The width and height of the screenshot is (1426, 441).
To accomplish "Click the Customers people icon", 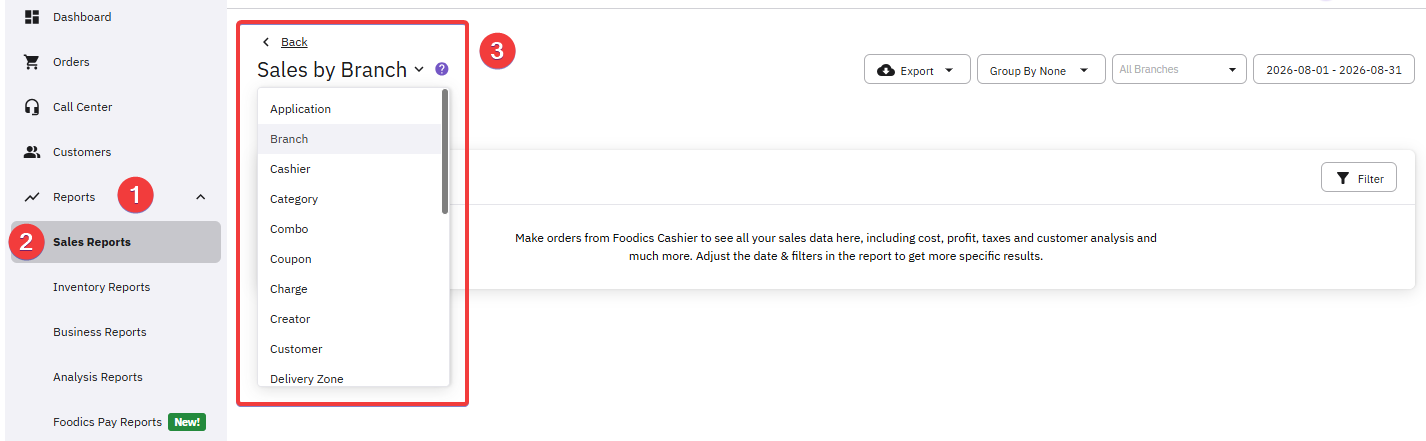I will pyautogui.click(x=31, y=152).
